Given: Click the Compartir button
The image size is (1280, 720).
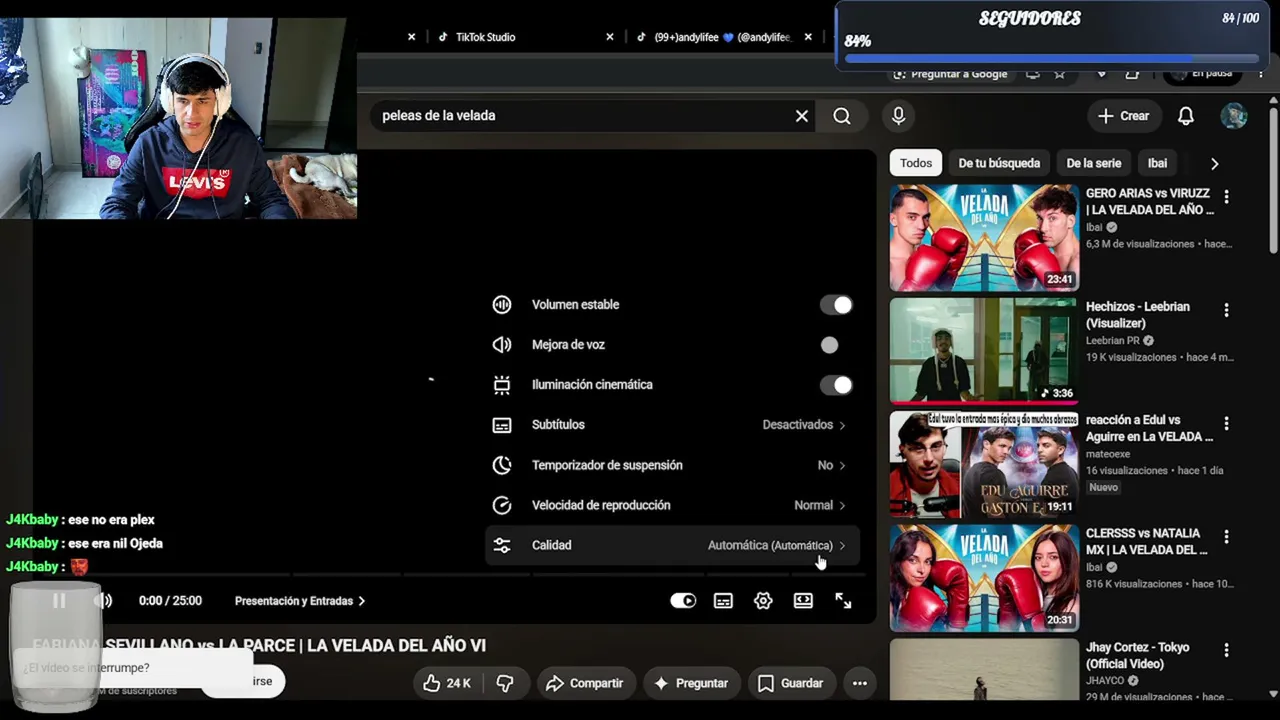Looking at the screenshot, I should pyautogui.click(x=586, y=683).
